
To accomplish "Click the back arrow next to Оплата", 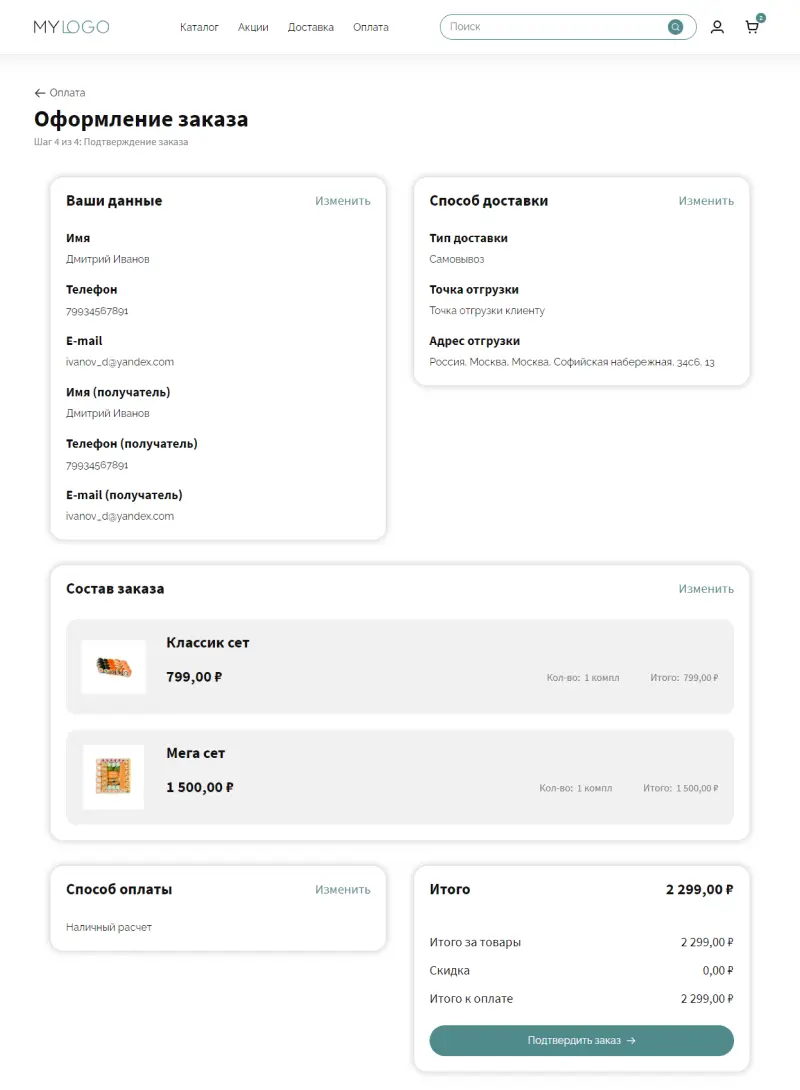I will coord(40,93).
